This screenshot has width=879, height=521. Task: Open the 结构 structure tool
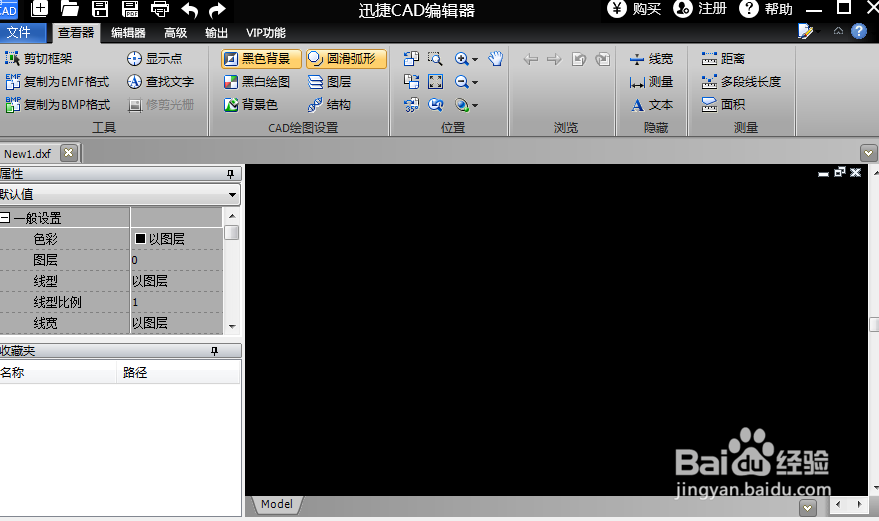pyautogui.click(x=330, y=105)
